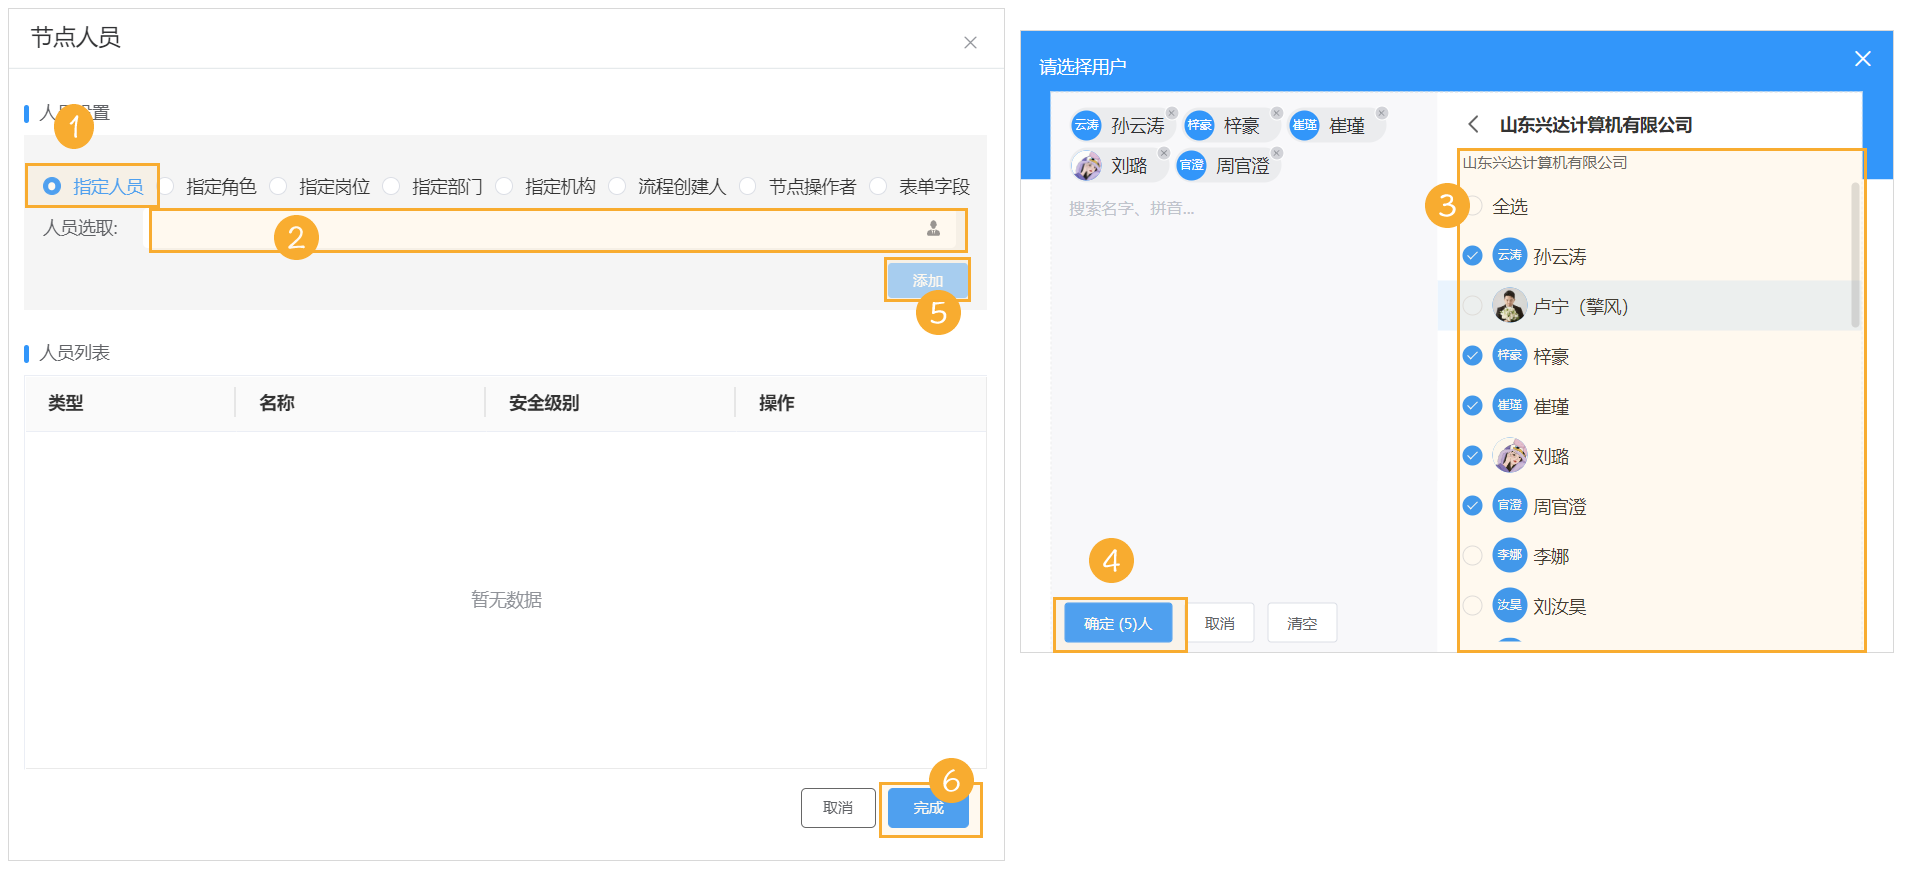Click 梓豪's avatar in the user list
The height and width of the screenshot is (884, 1906).
click(x=1510, y=356)
